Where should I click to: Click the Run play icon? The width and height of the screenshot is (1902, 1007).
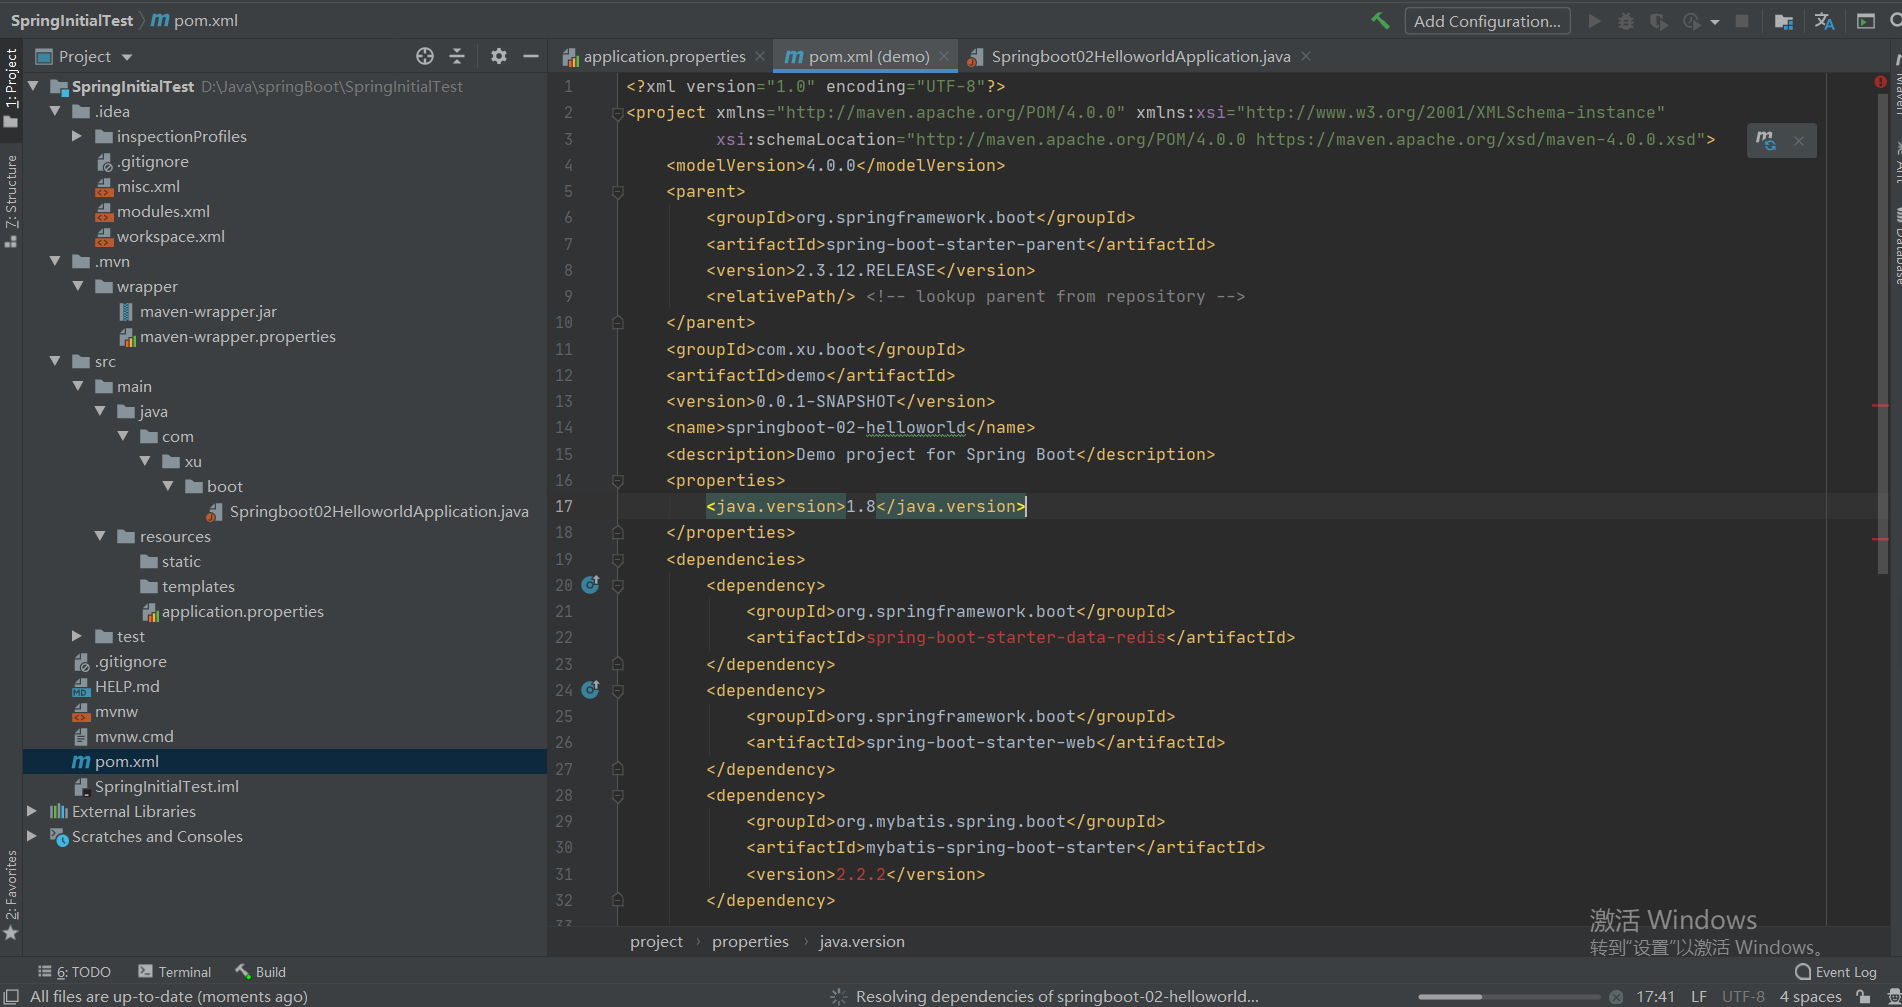point(1595,21)
